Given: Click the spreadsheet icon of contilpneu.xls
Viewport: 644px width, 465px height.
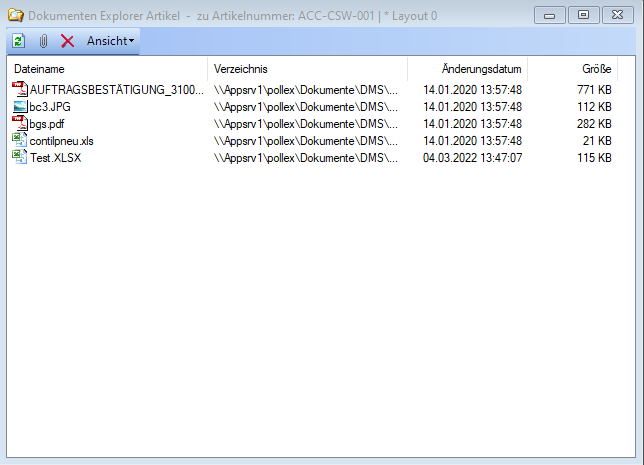Looking at the screenshot, I should [x=19, y=141].
